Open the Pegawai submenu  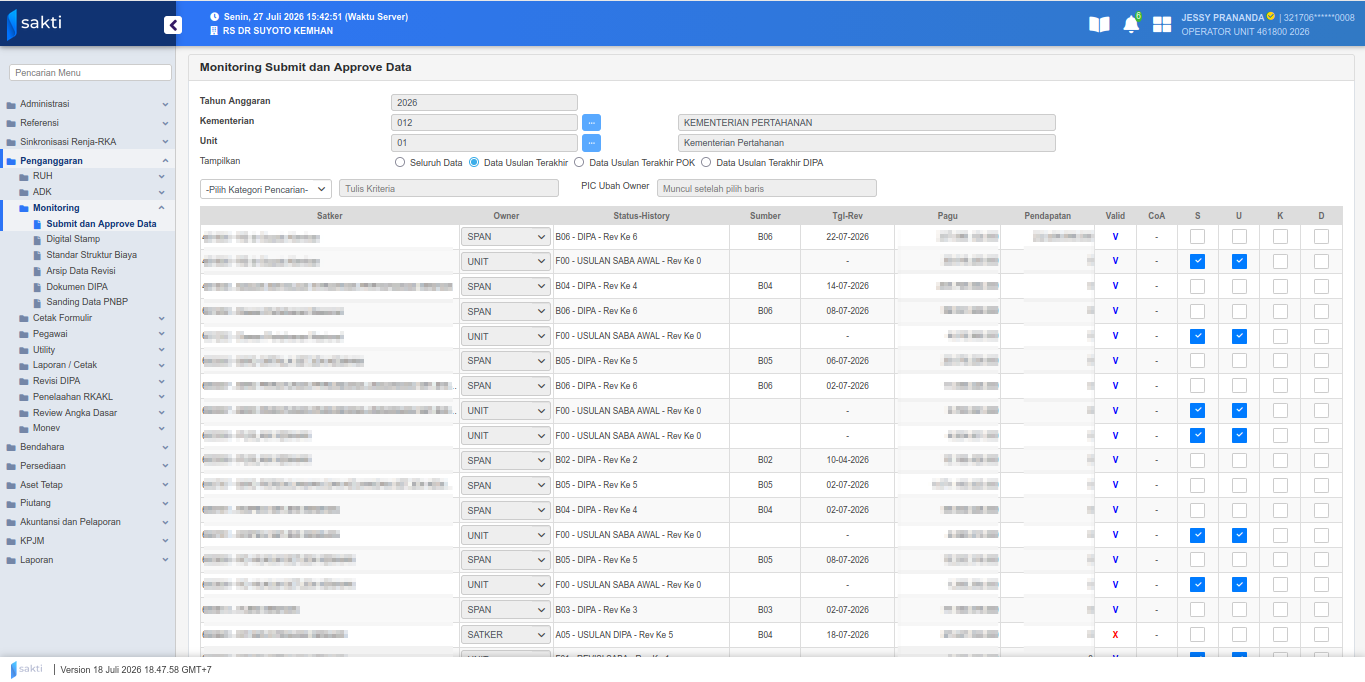[x=50, y=334]
